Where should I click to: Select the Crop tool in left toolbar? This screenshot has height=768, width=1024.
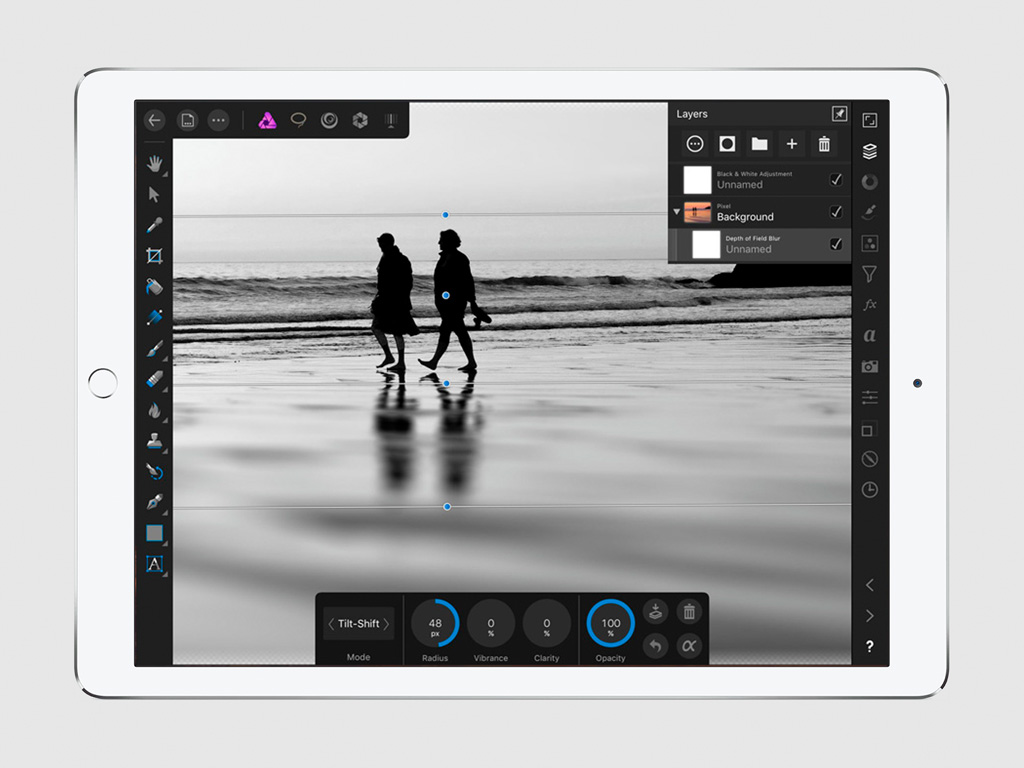[x=154, y=256]
